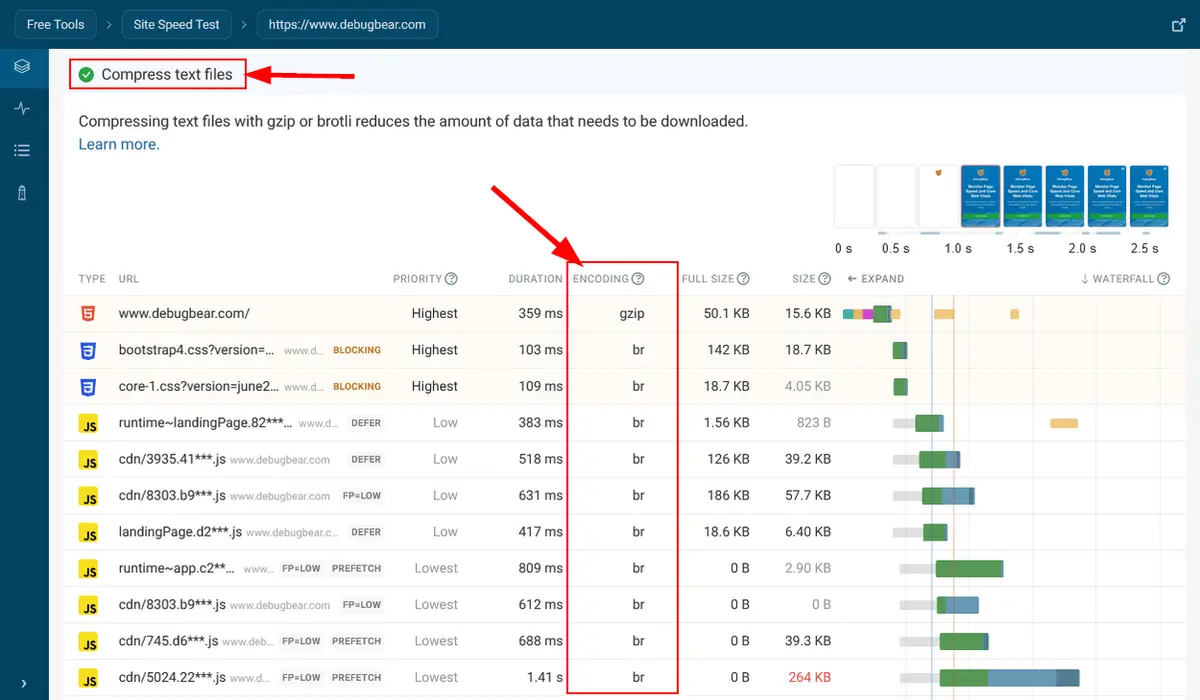
Task: Click the https://www.debugbear.com breadcrumb
Action: (x=347, y=24)
